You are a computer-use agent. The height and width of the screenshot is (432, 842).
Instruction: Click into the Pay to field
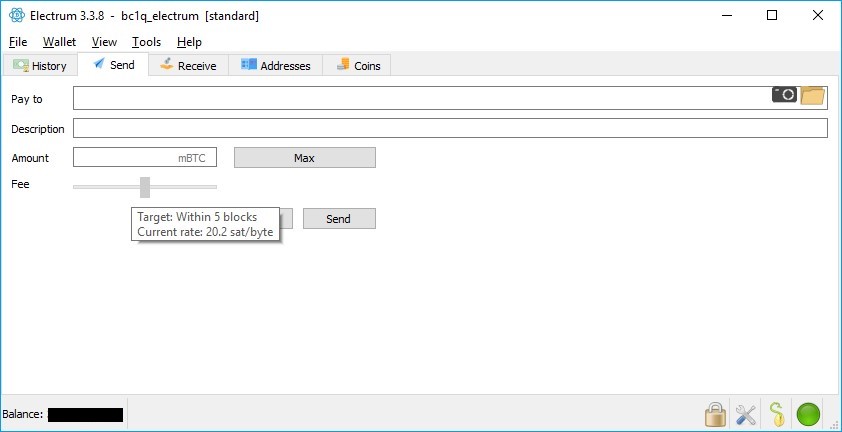click(x=450, y=98)
